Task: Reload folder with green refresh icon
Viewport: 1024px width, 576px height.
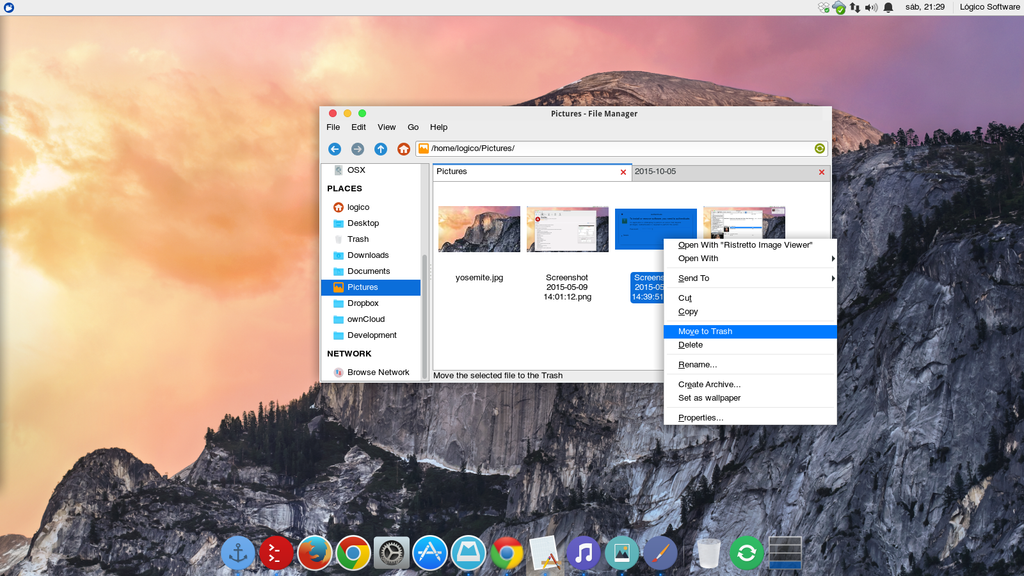Action: 820,148
